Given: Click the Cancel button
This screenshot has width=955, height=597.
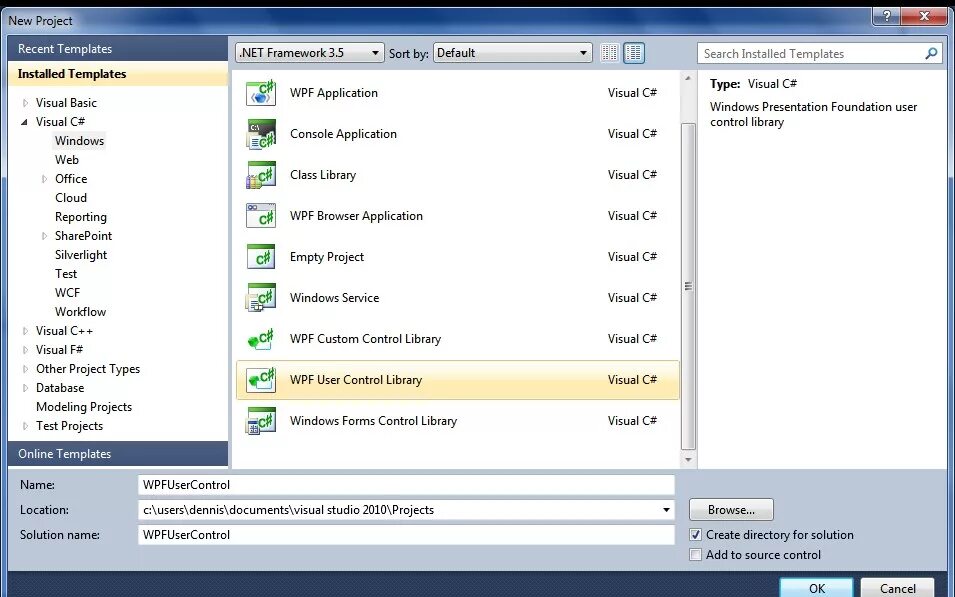Looking at the screenshot, I should pos(897,588).
